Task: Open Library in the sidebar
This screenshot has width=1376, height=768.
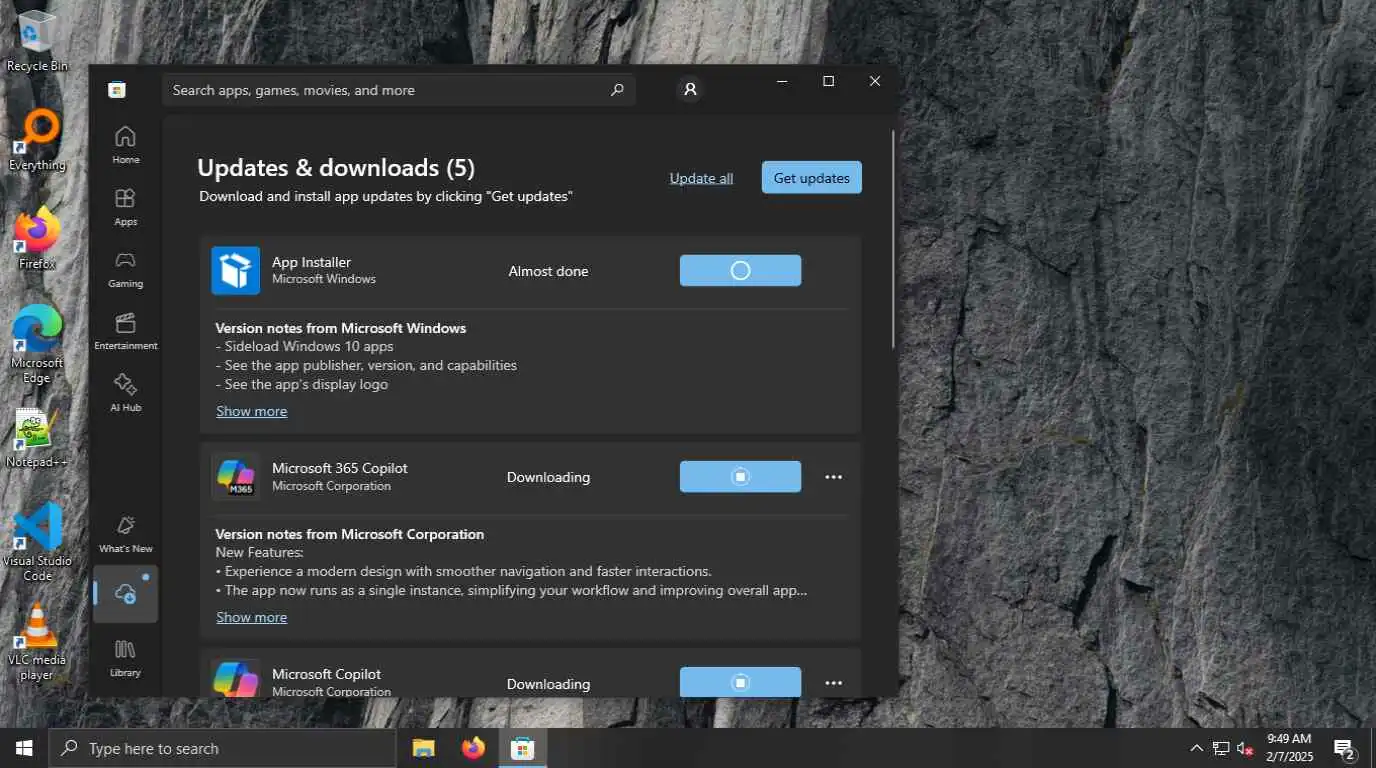Action: (125, 658)
